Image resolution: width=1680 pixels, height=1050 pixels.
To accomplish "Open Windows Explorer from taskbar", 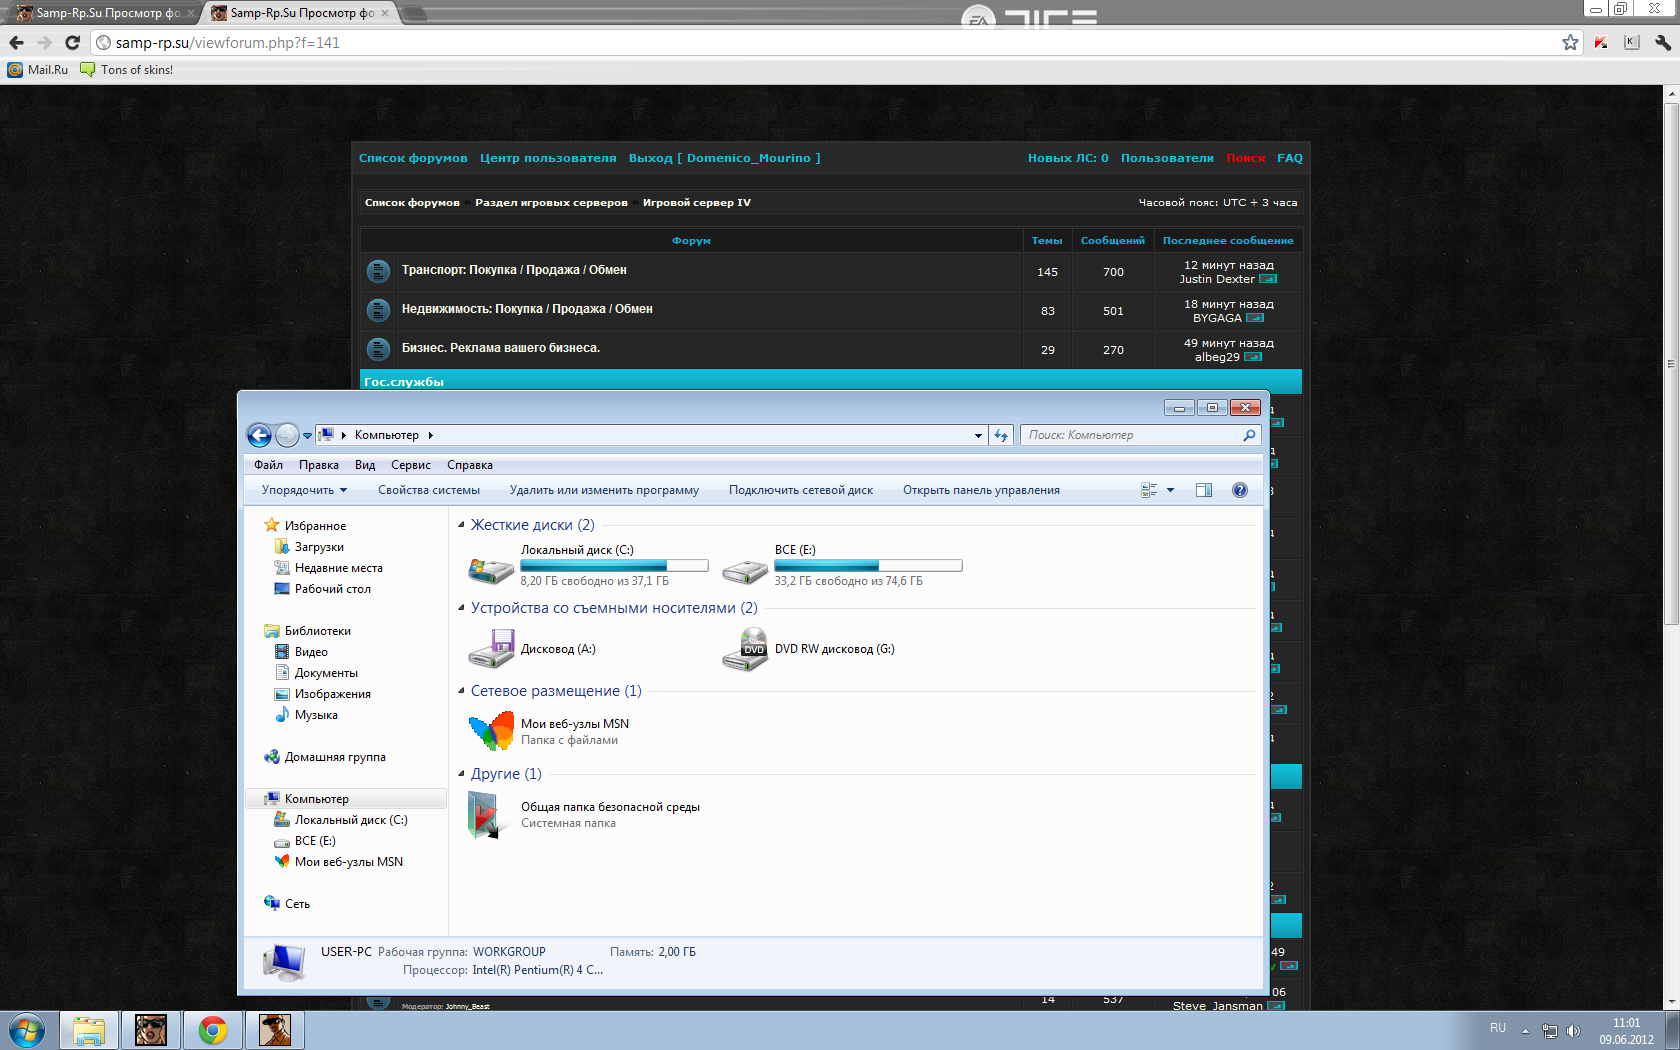I will pos(89,1030).
